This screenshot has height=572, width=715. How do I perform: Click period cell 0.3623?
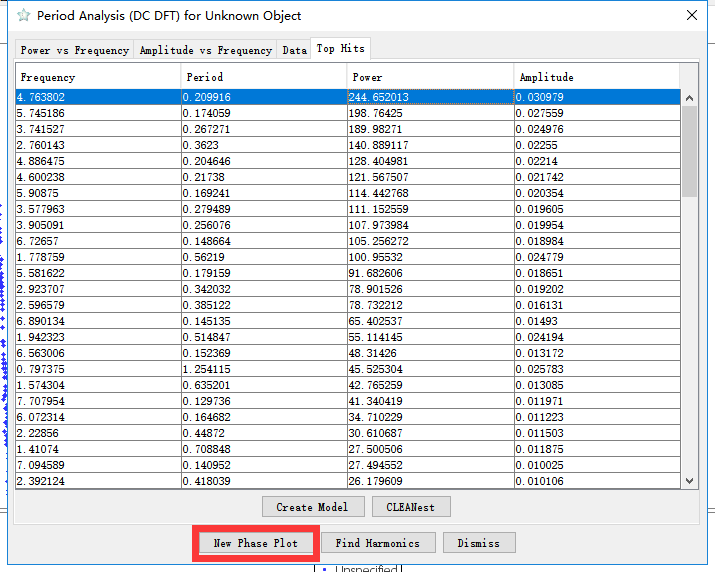[x=264, y=145]
